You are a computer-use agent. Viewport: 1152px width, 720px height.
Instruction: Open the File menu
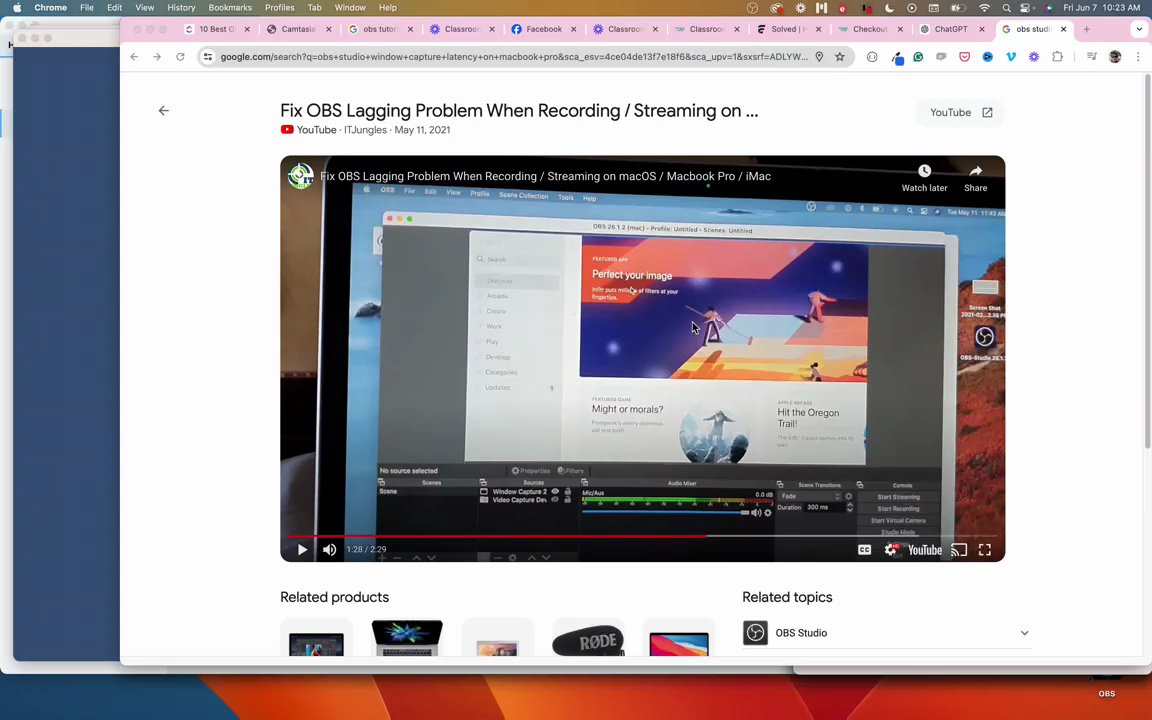(x=87, y=7)
